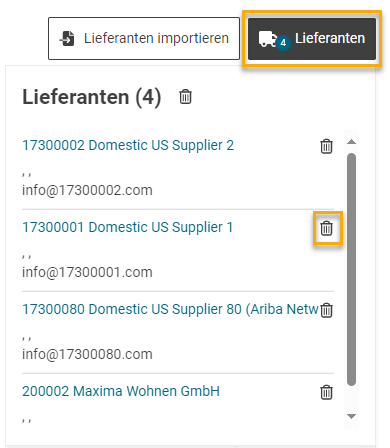Click the info@17300002.com email text
390x448 pixels.
[87, 190]
